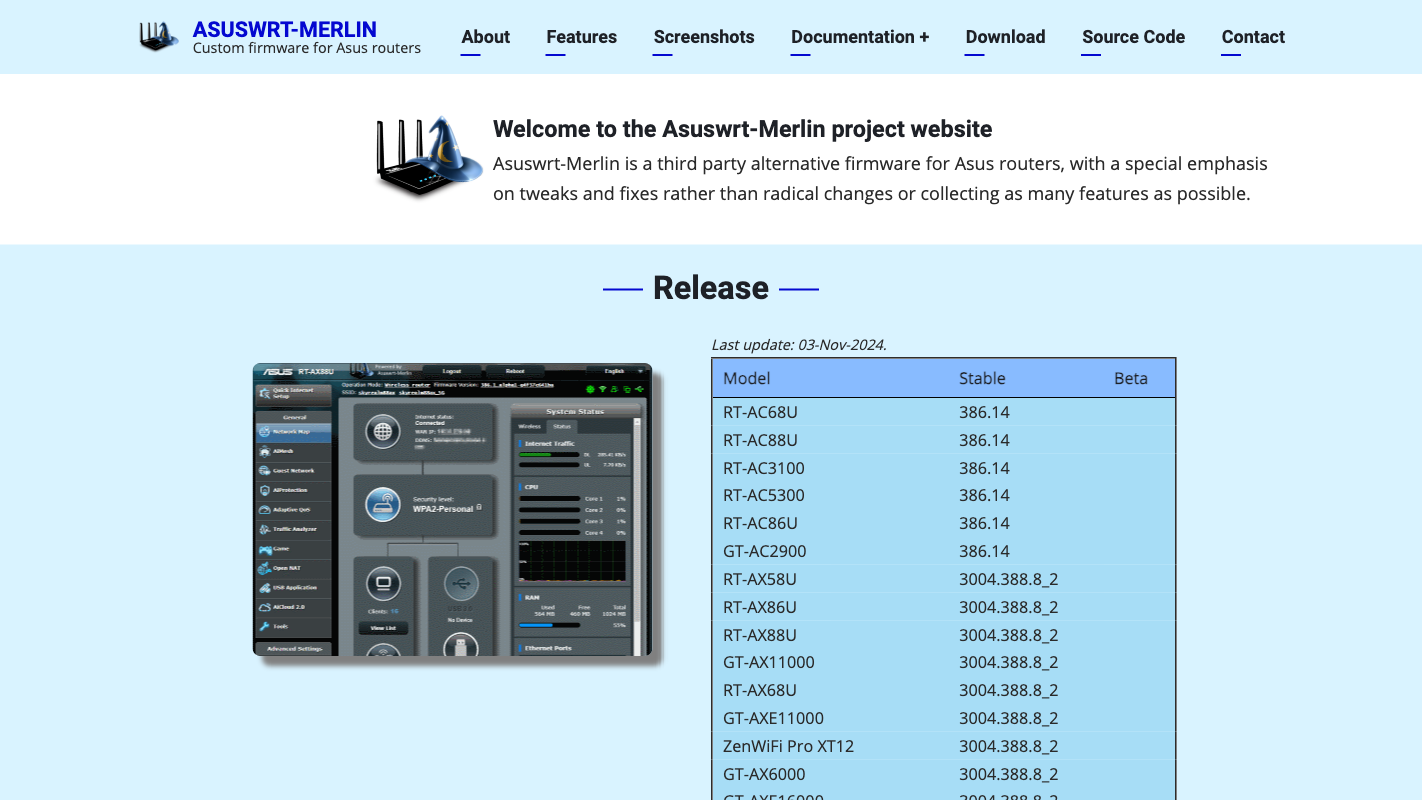Open the Download page
This screenshot has width=1422, height=800.
(1005, 37)
